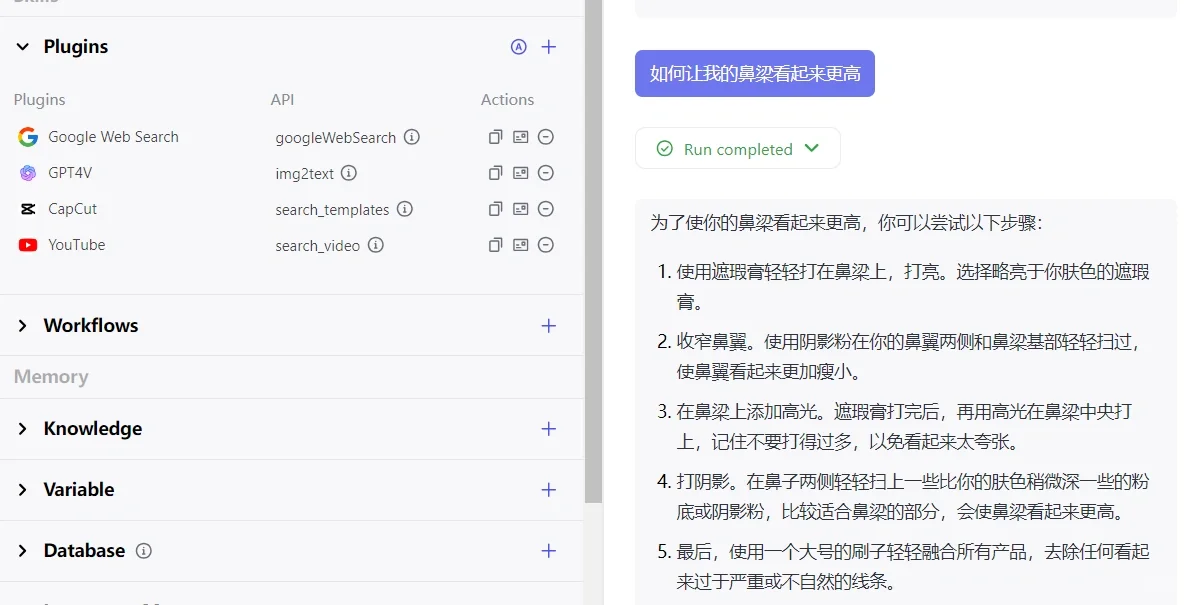Click the user message bubble 如何让我的鼻梁看起来更高
This screenshot has width=1195, height=605.
(754, 74)
